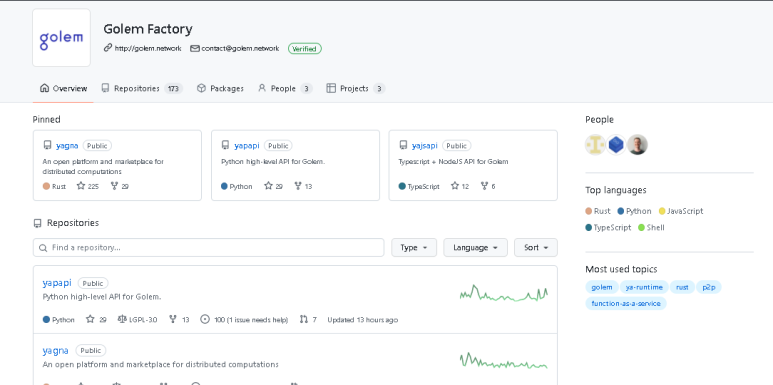
Task: Open yapapi in the repositories list
Action: (57, 282)
